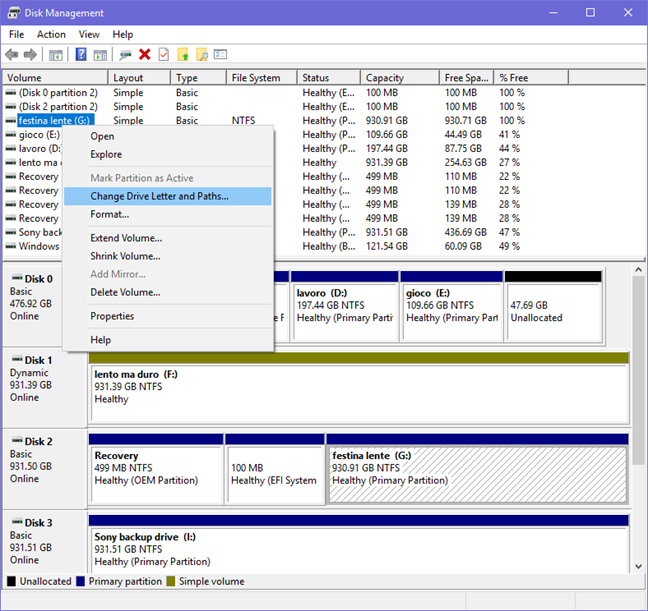Image resolution: width=648 pixels, height=611 pixels.
Task: Select the lento ma duro (F:) volume block
Action: (x=359, y=388)
